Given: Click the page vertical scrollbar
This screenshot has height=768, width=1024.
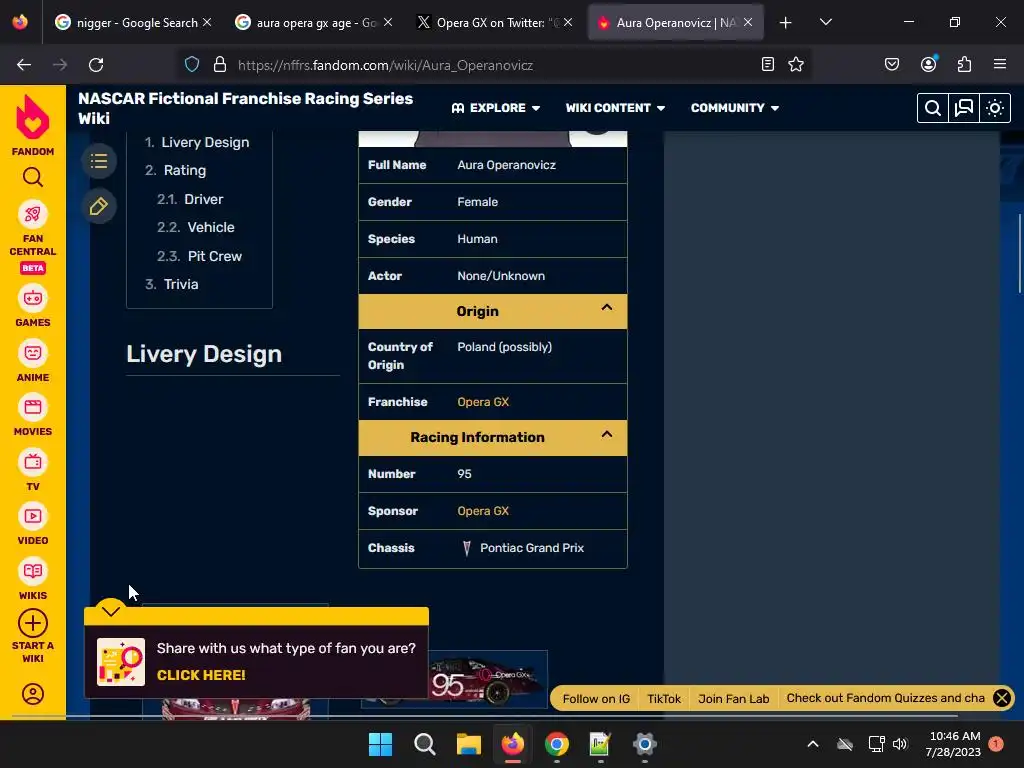Looking at the screenshot, I should point(1019,253).
